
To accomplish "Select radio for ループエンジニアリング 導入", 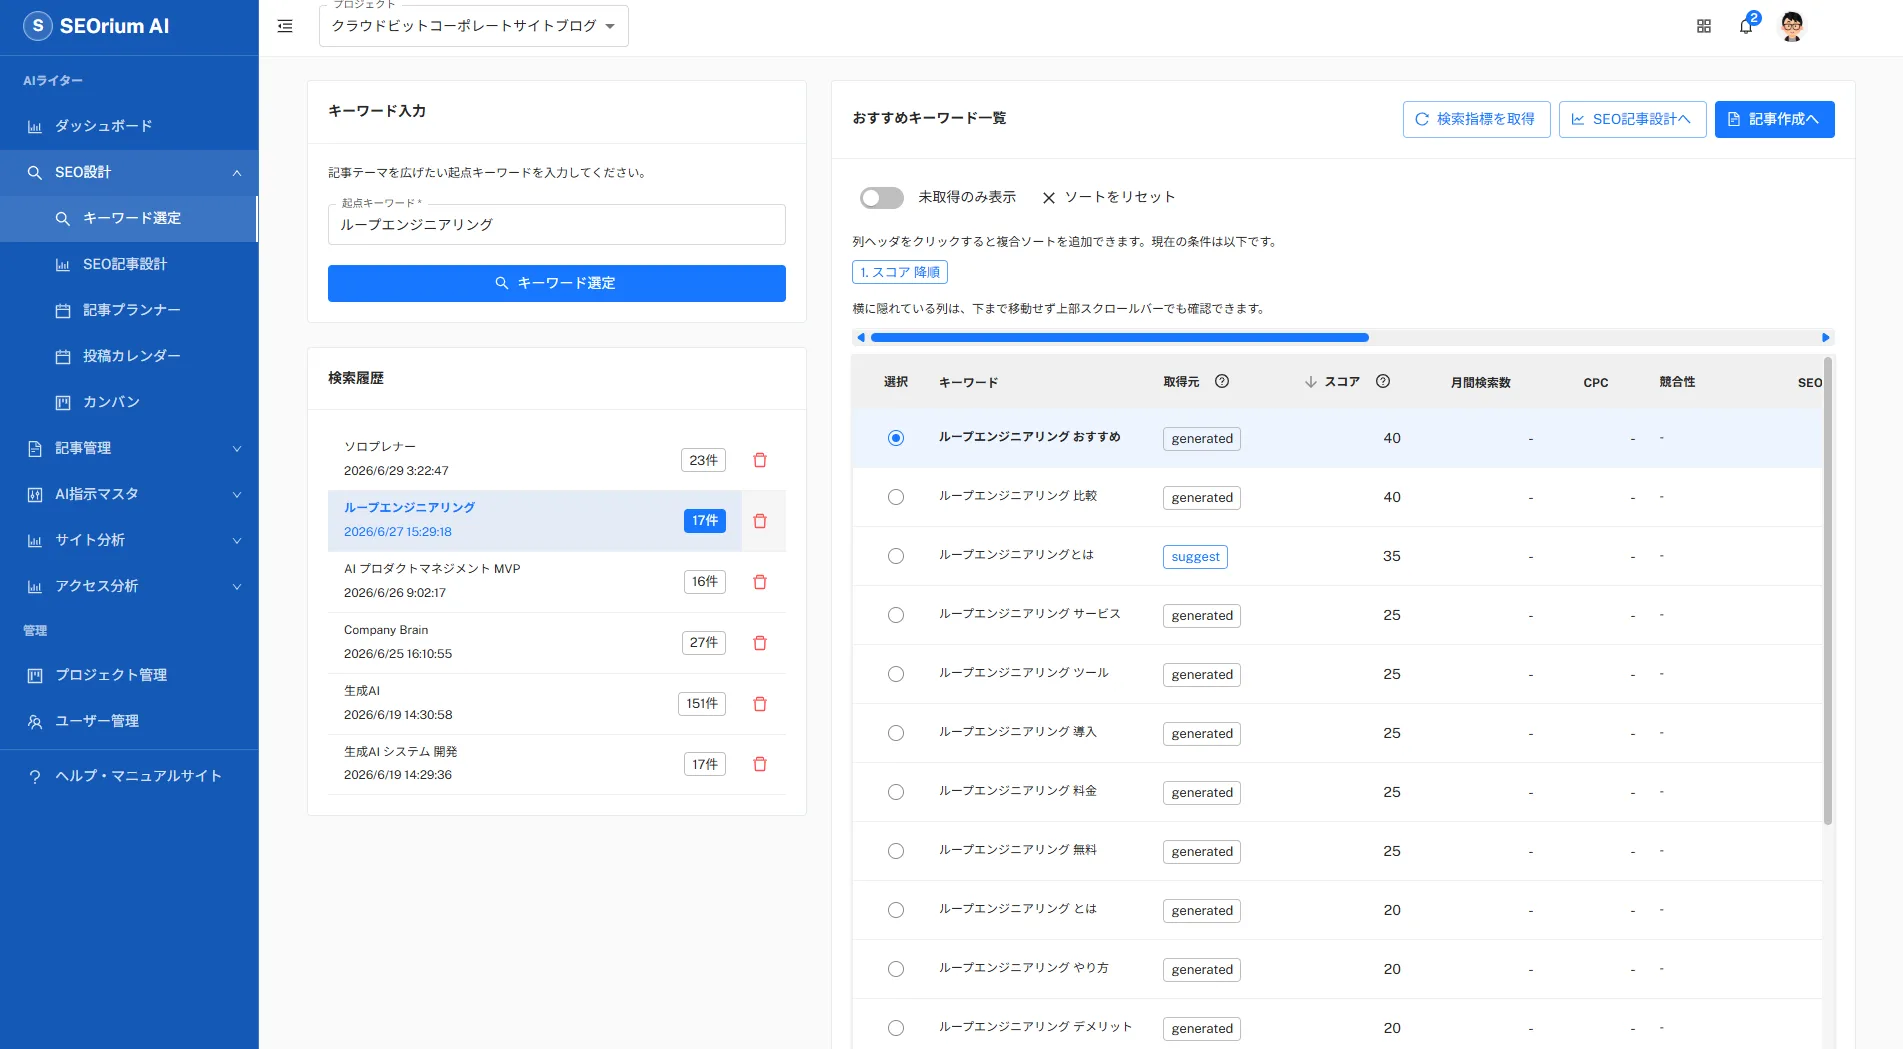I will click(896, 733).
